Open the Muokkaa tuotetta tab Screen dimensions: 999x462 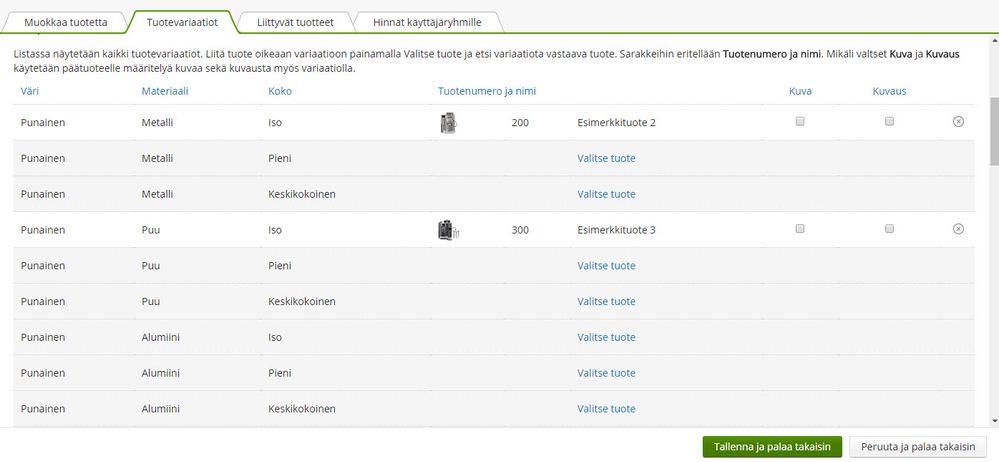(66, 21)
